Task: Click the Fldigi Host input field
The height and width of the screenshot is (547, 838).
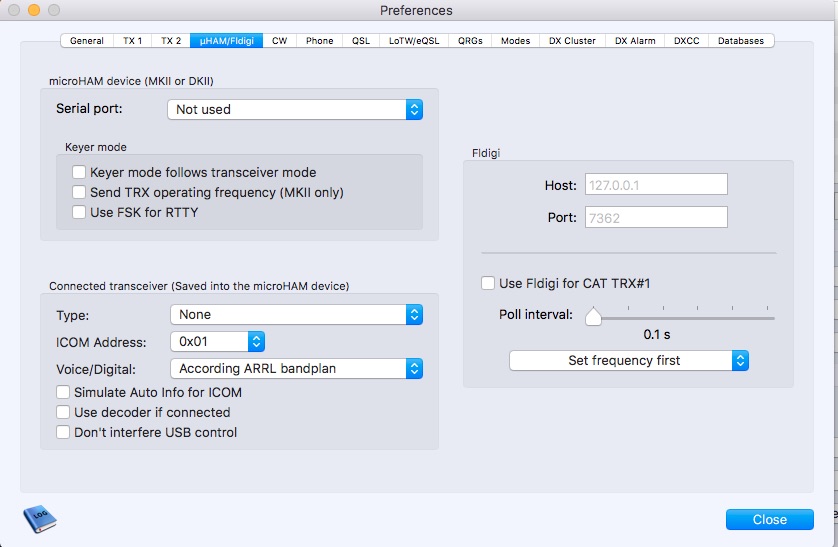Action: (x=655, y=185)
